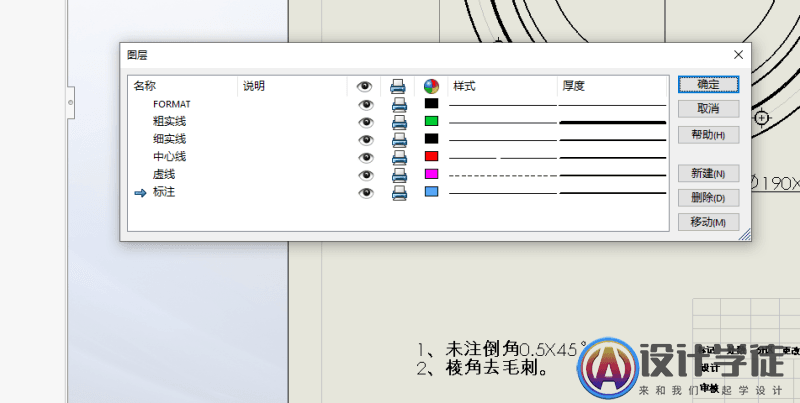
Task: Click the 棱角去毛刺 drawing note
Action: click(483, 368)
